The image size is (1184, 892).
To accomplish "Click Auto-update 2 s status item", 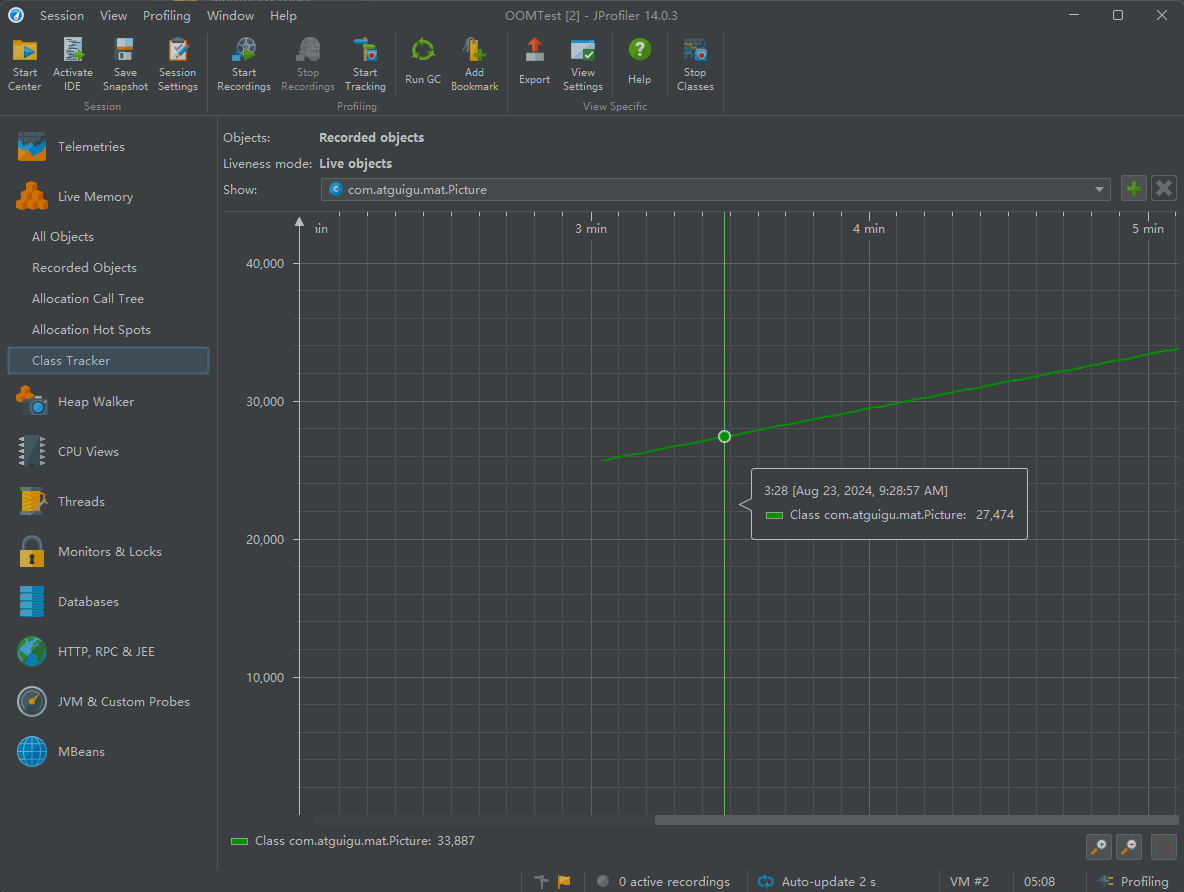I will (817, 881).
